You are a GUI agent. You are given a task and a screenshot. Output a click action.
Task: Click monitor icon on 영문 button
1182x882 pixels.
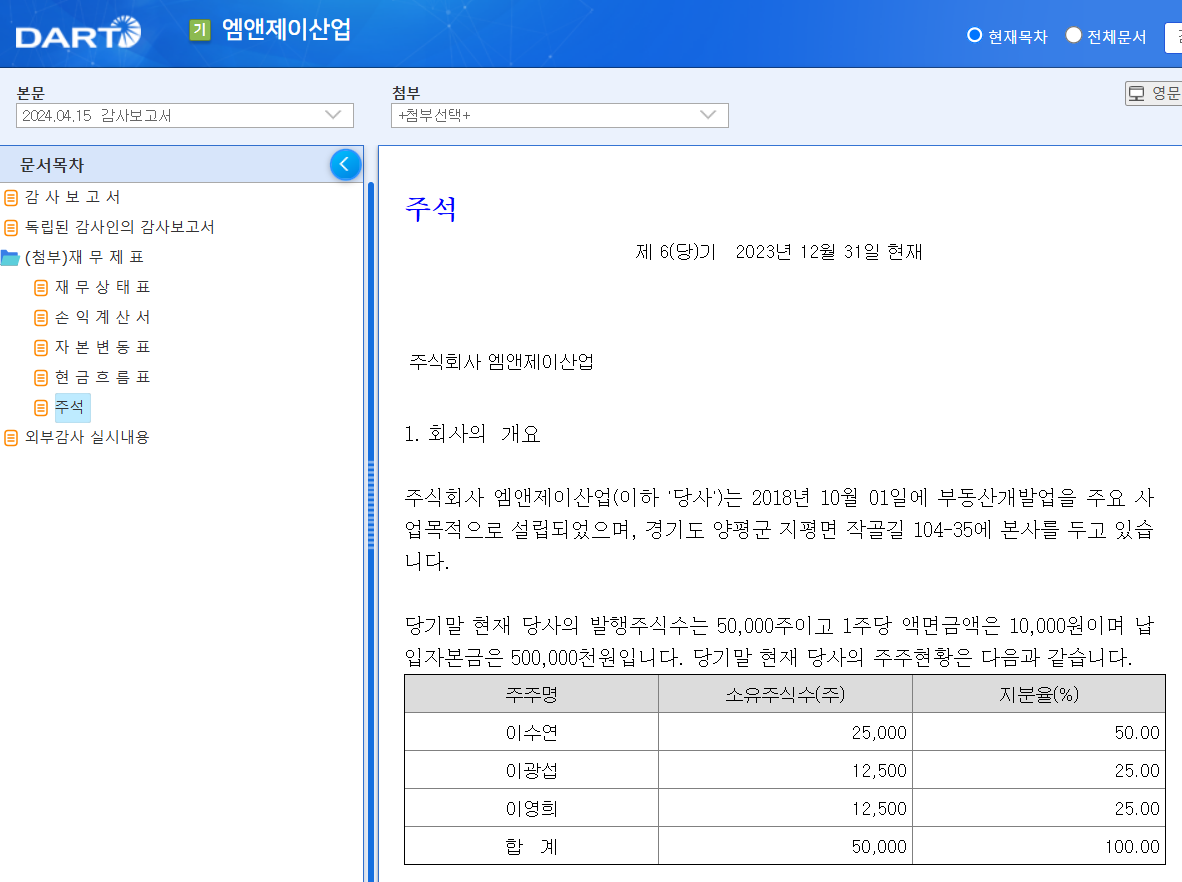1137,93
